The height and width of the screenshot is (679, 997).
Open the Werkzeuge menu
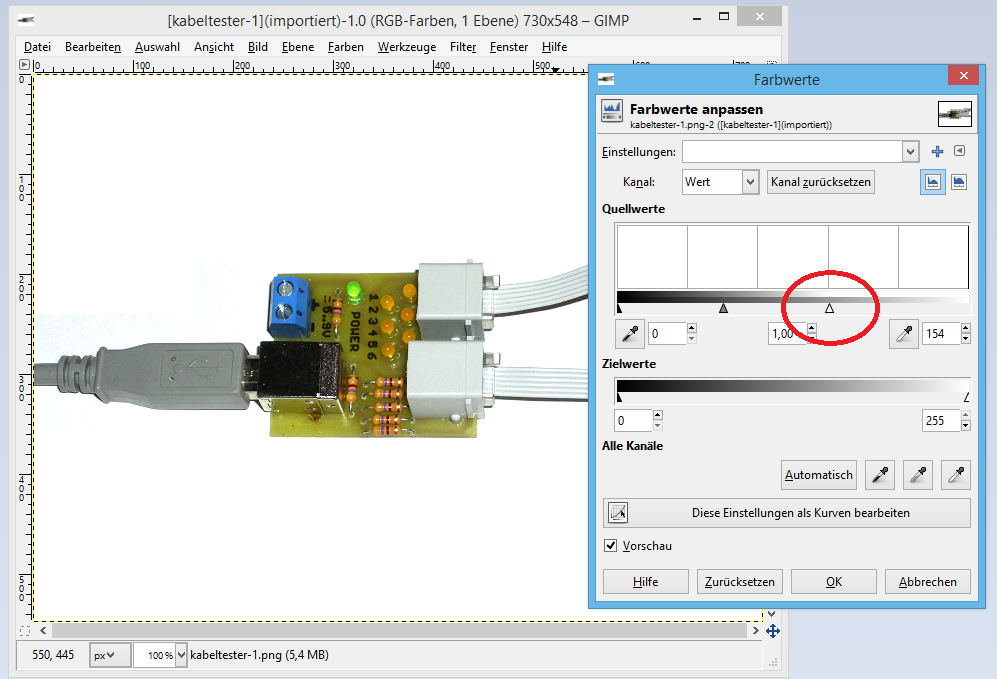click(407, 47)
